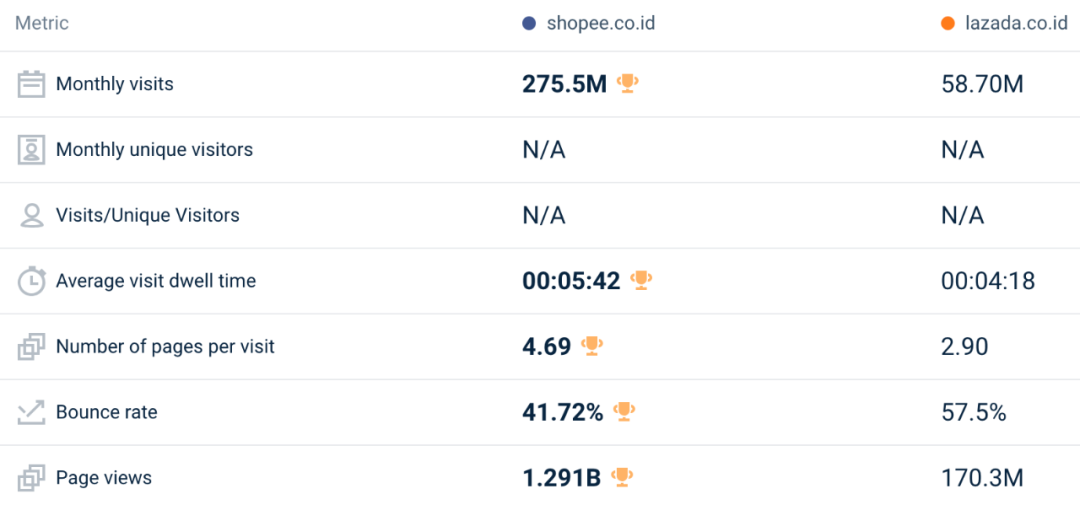This screenshot has height=510, width=1080.
Task: Click the blue dot for shopee.co.id
Action: click(x=529, y=23)
